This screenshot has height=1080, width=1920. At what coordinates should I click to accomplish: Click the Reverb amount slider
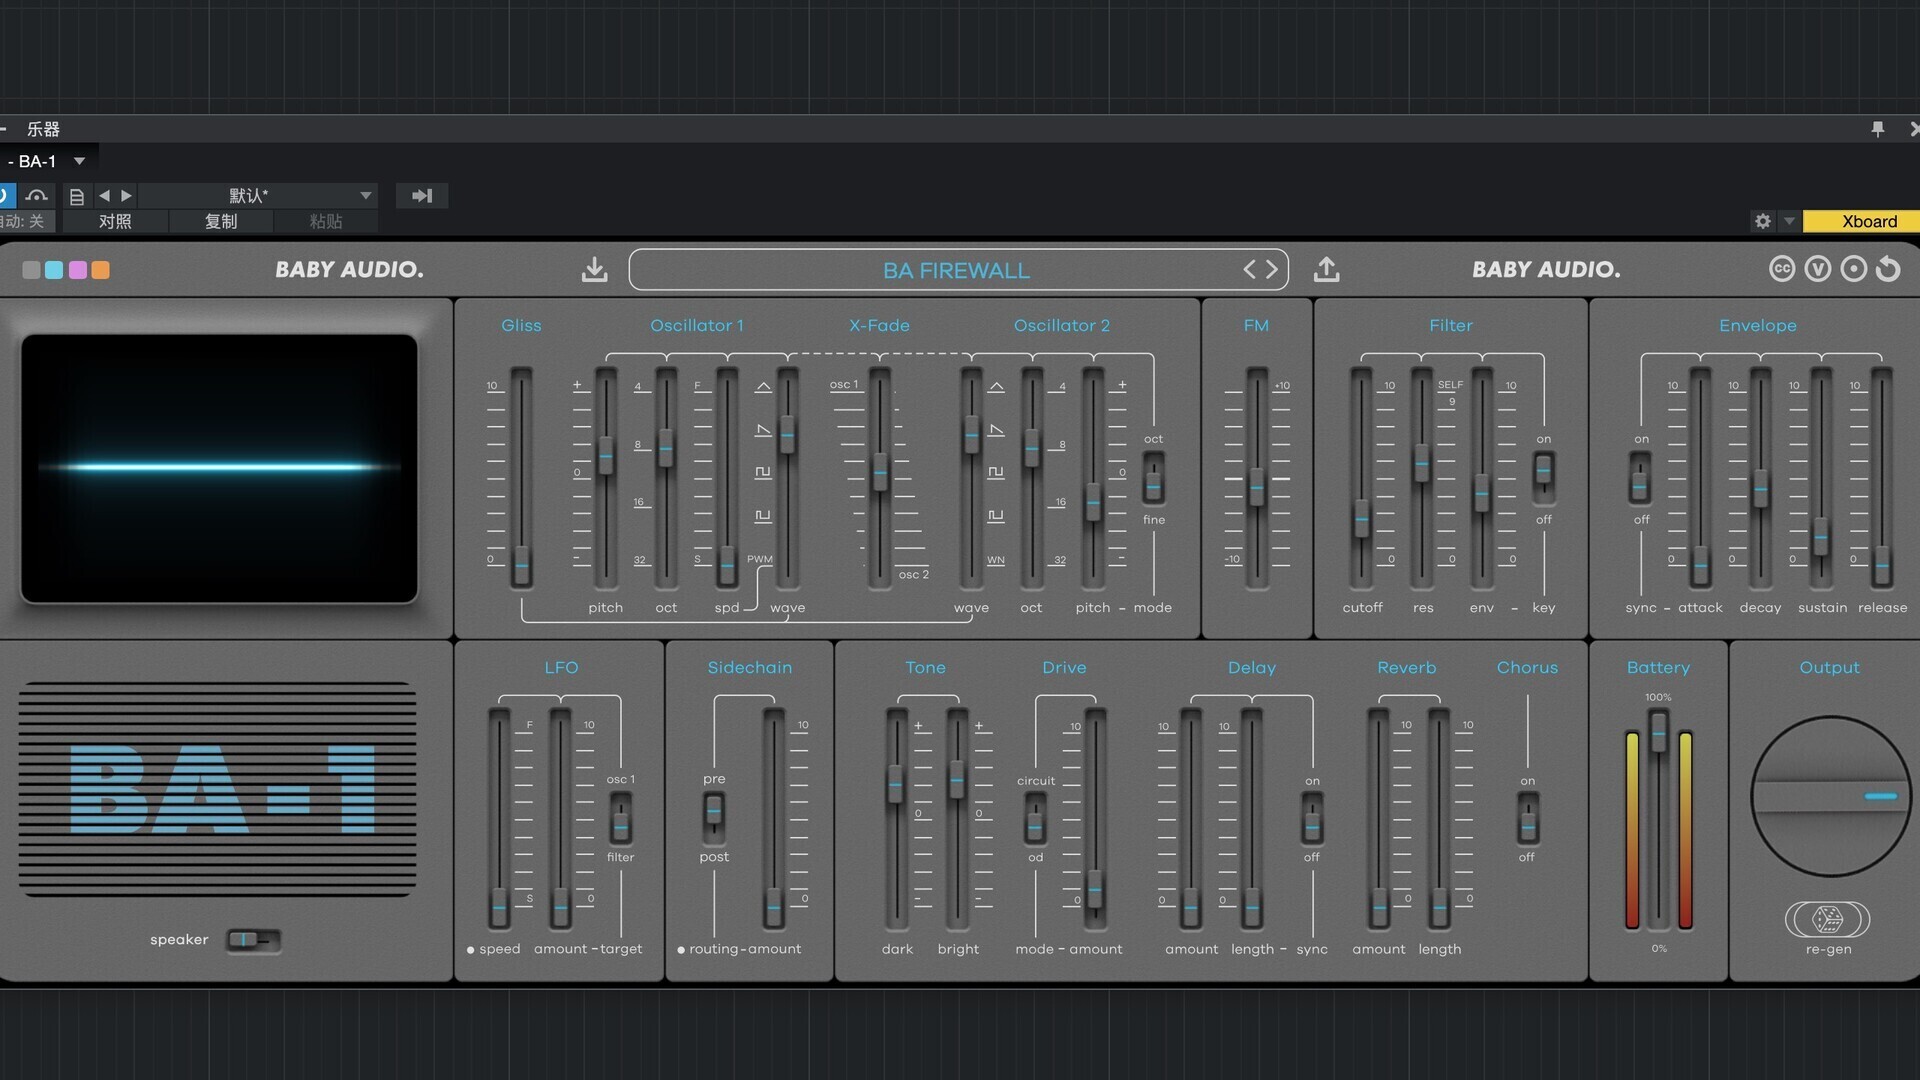(x=1378, y=818)
